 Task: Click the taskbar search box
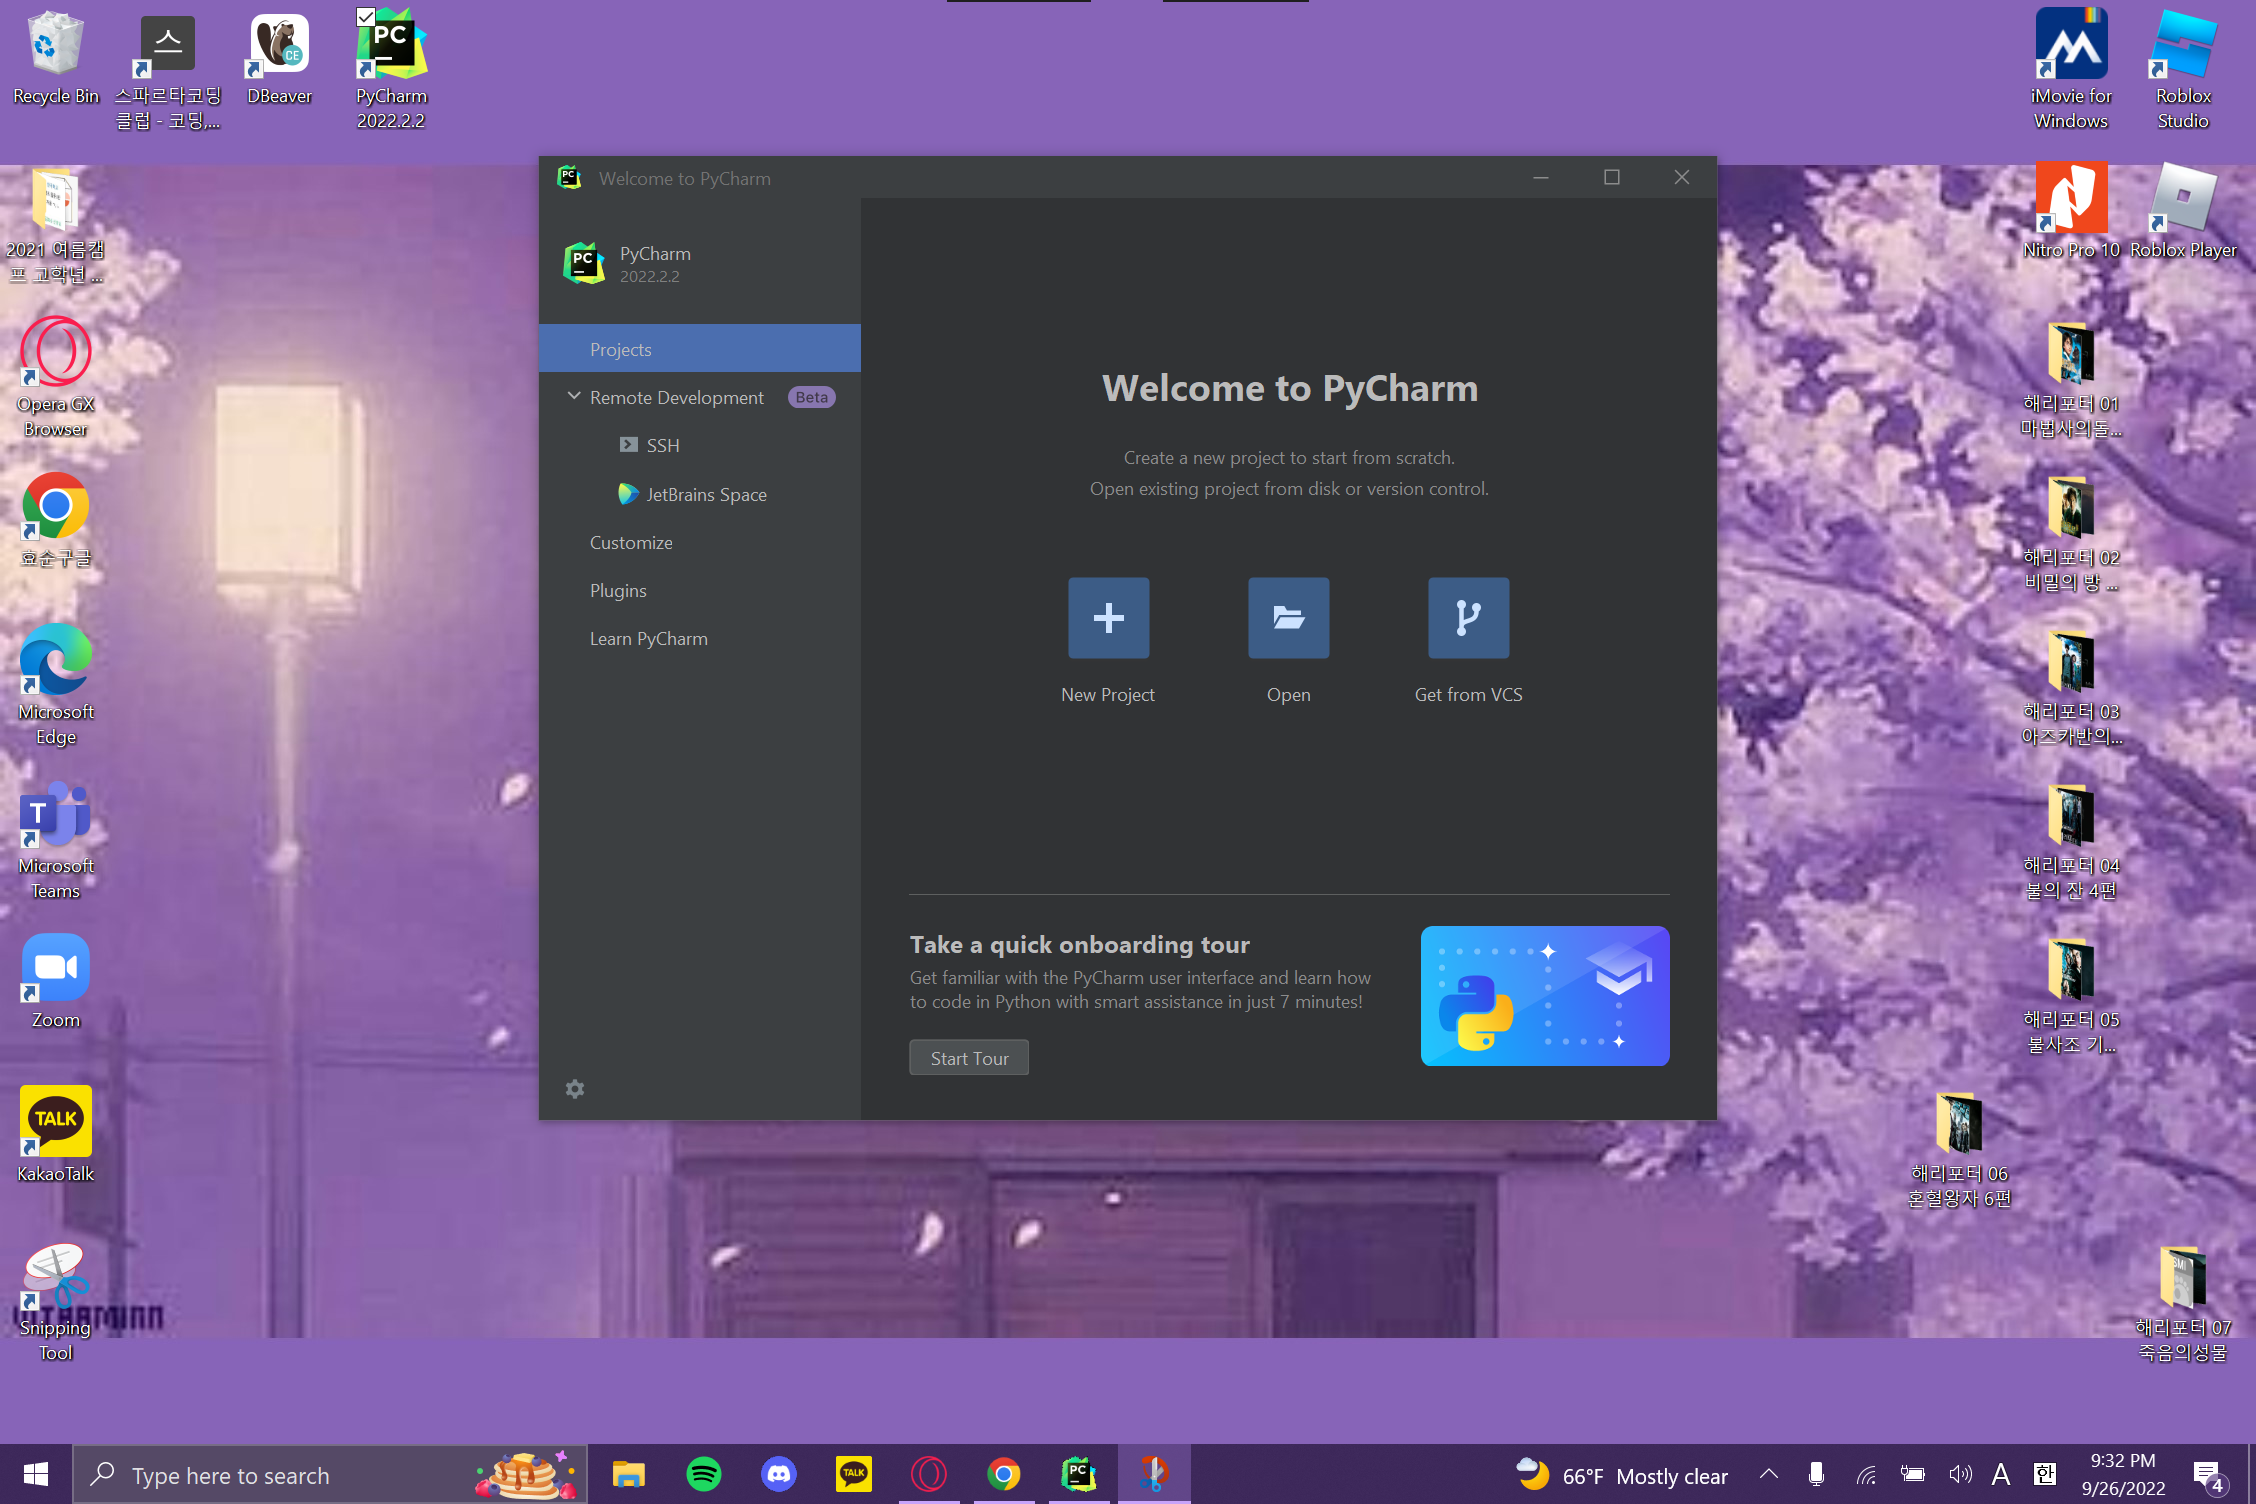point(330,1474)
